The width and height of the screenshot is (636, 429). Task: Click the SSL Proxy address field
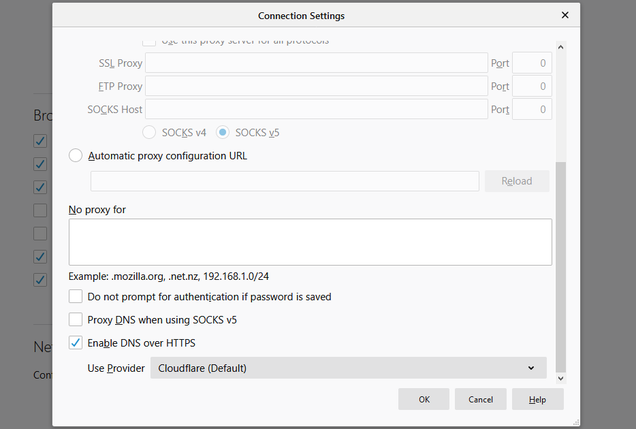click(x=316, y=63)
